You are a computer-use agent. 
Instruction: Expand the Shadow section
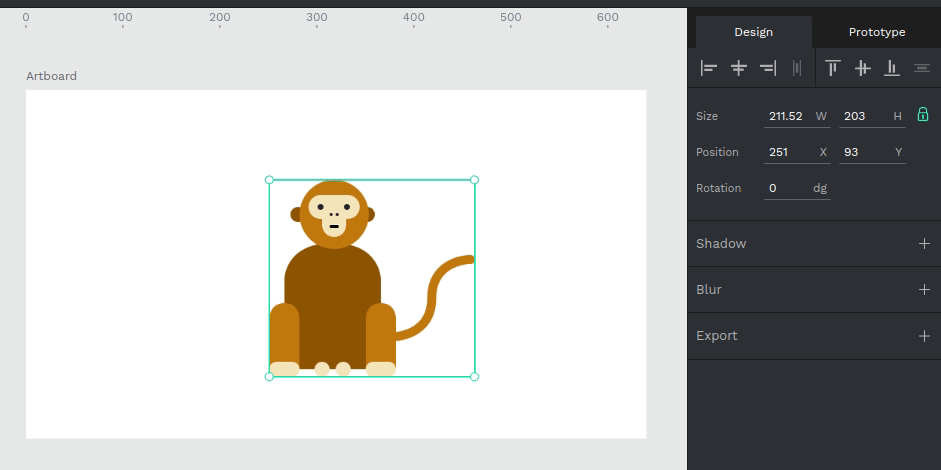click(x=924, y=244)
